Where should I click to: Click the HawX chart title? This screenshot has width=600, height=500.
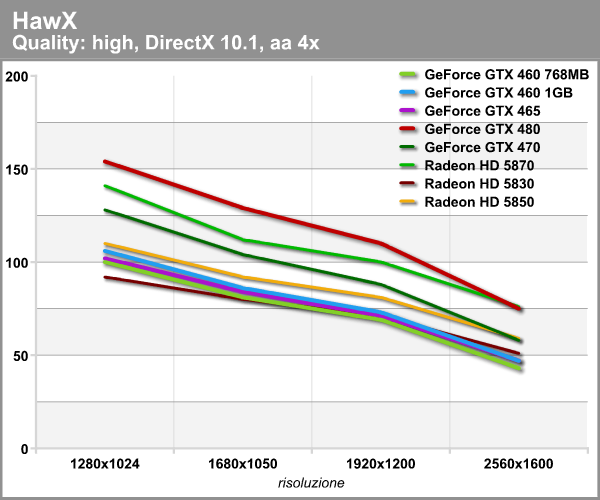coord(45,21)
